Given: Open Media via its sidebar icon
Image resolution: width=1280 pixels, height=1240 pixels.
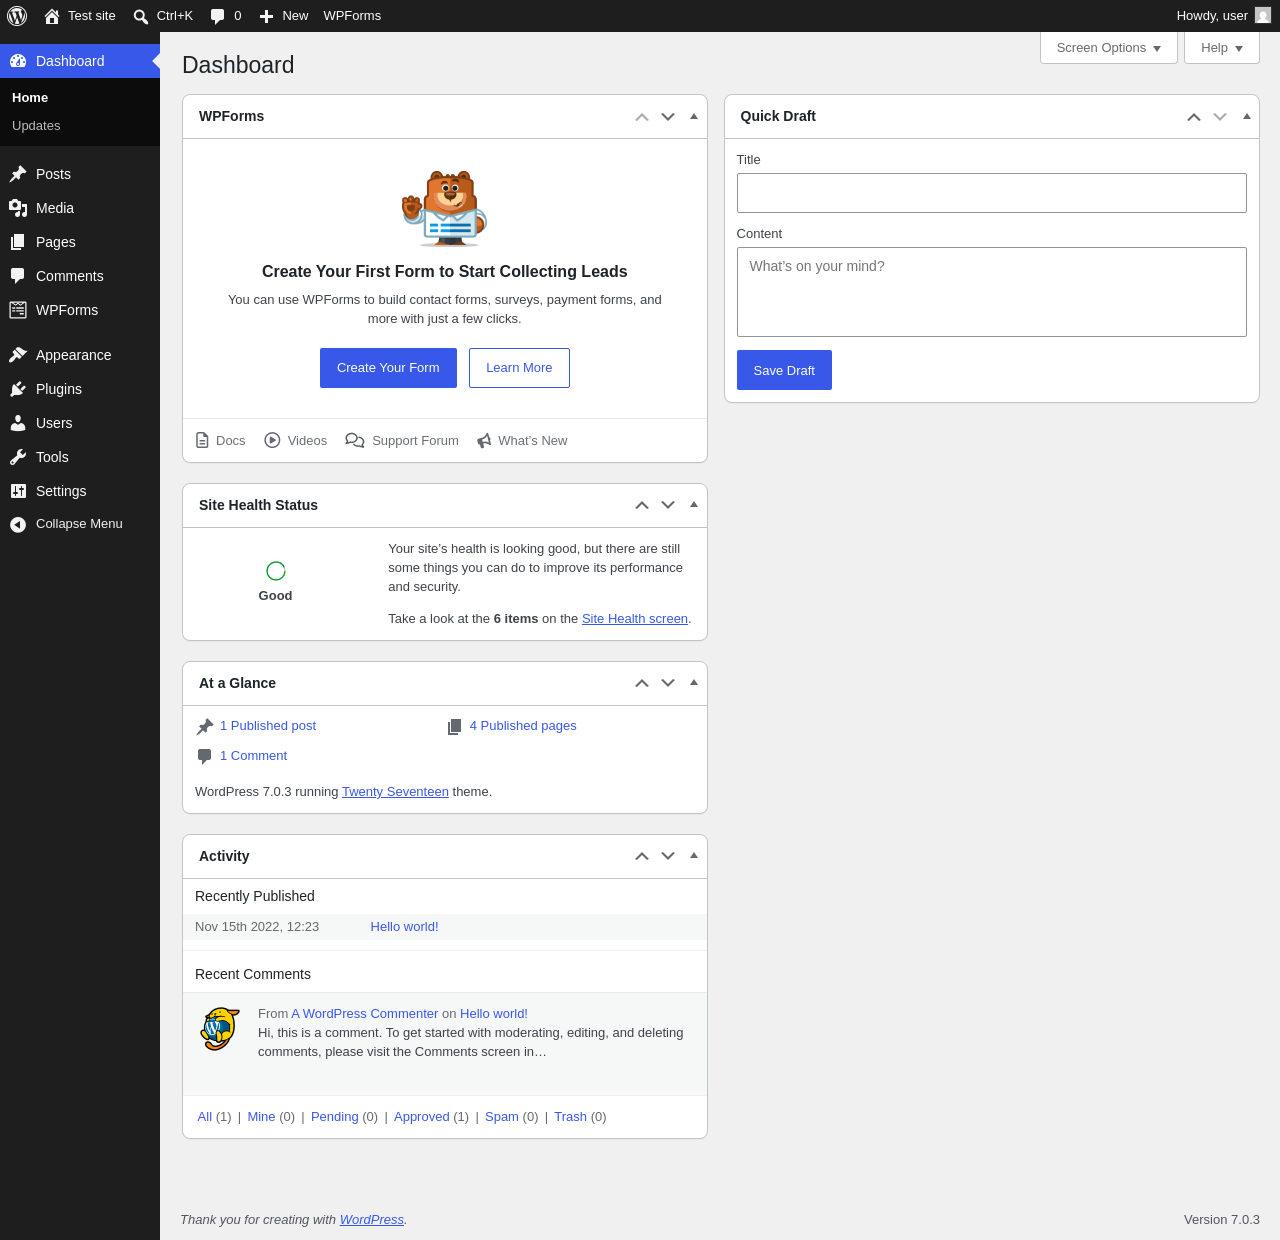Looking at the screenshot, I should pyautogui.click(x=18, y=208).
